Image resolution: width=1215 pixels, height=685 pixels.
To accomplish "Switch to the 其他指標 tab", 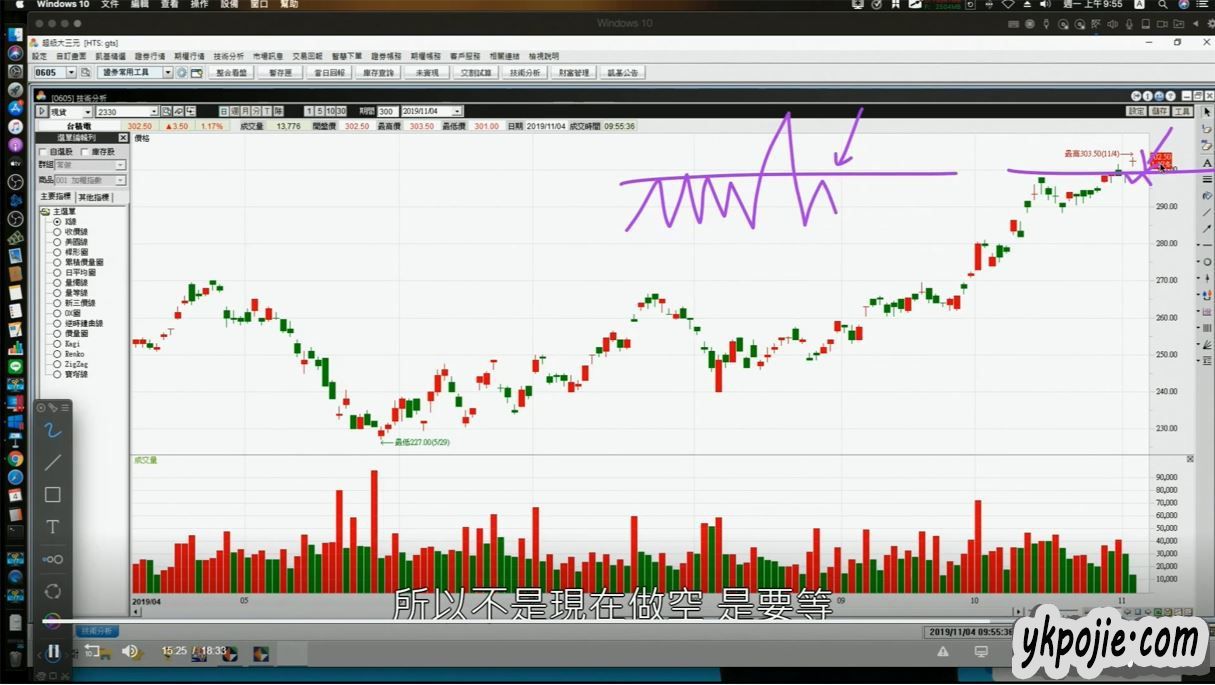I will [x=95, y=197].
